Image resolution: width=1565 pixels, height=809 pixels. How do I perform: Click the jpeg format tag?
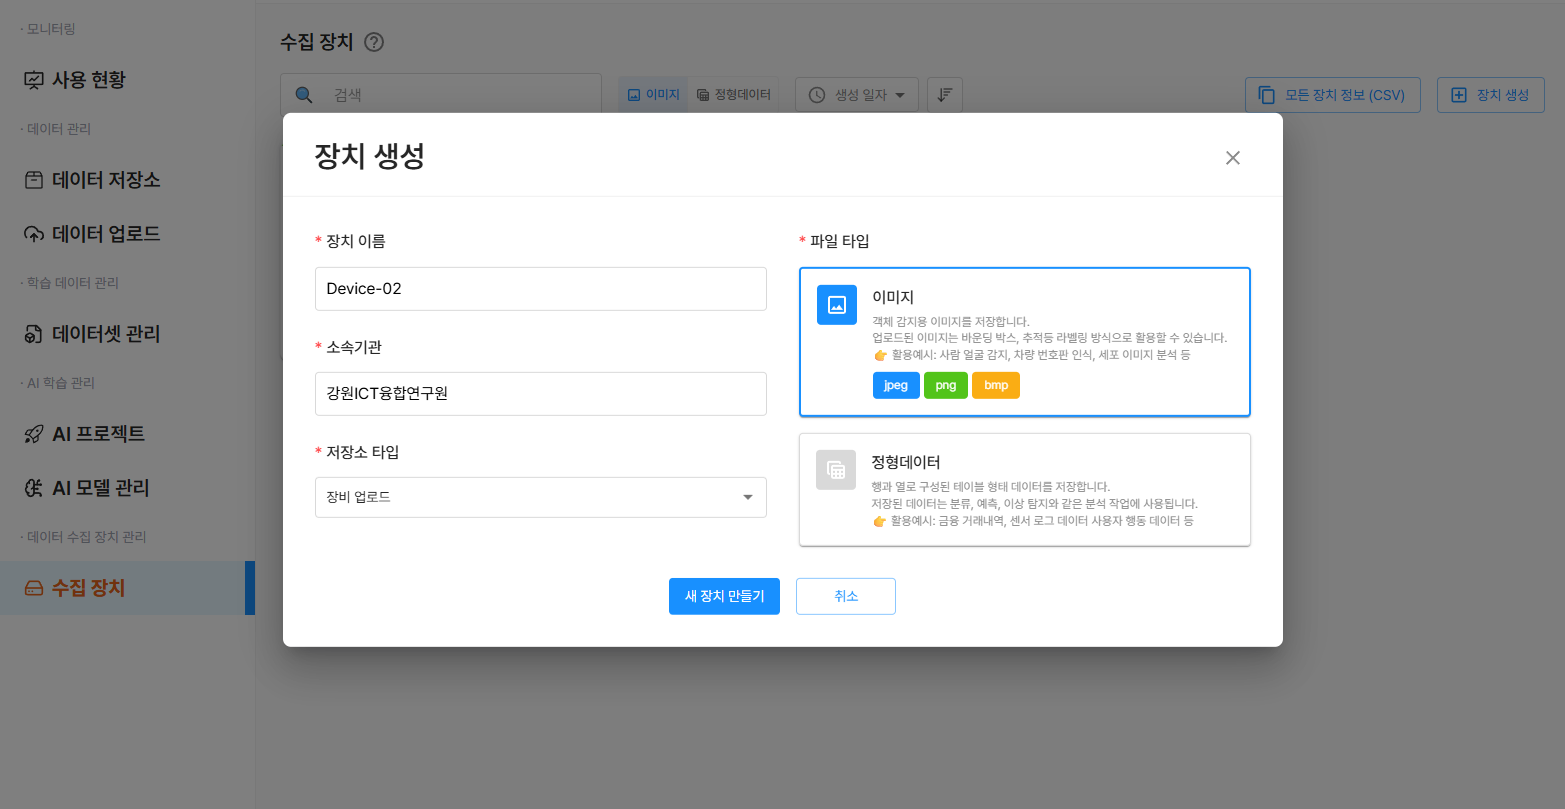click(896, 385)
